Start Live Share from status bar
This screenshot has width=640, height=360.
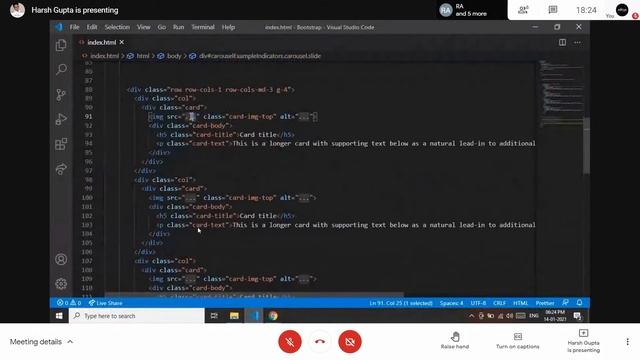click(105, 303)
